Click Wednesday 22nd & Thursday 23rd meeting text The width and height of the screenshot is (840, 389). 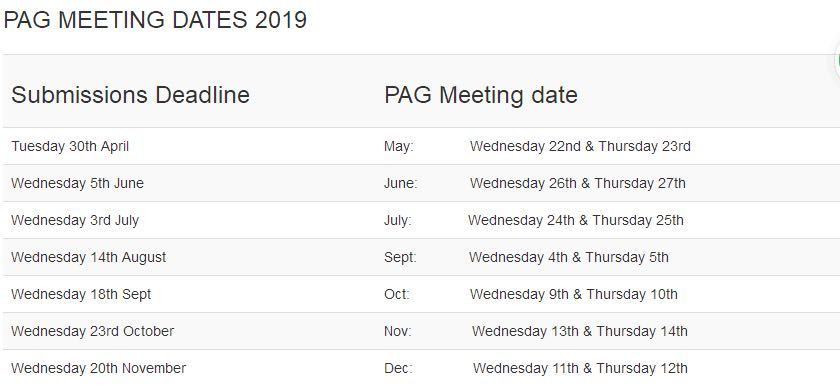[580, 146]
